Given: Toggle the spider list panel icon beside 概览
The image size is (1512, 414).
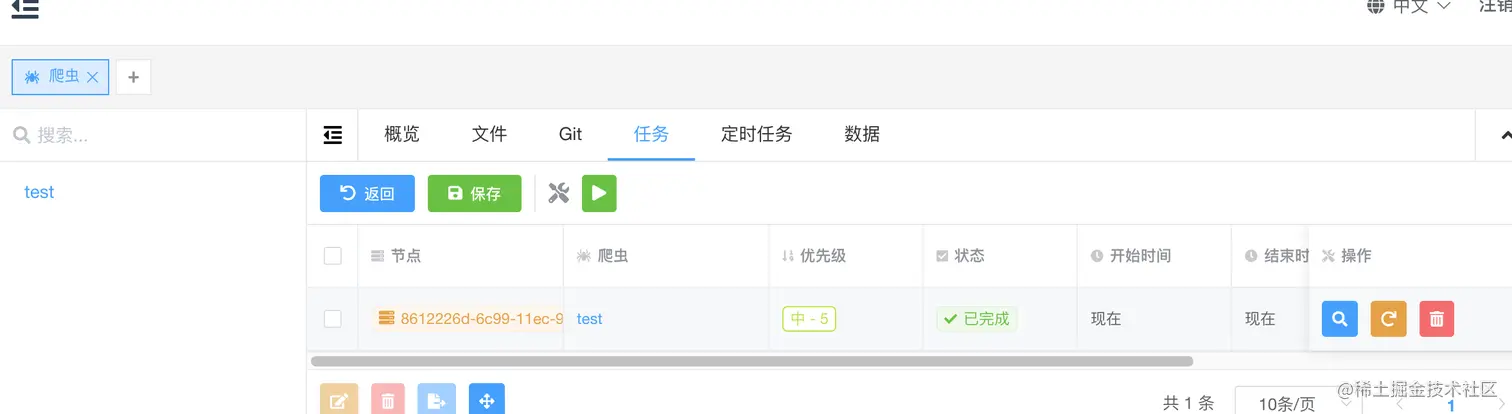Looking at the screenshot, I should (x=333, y=135).
